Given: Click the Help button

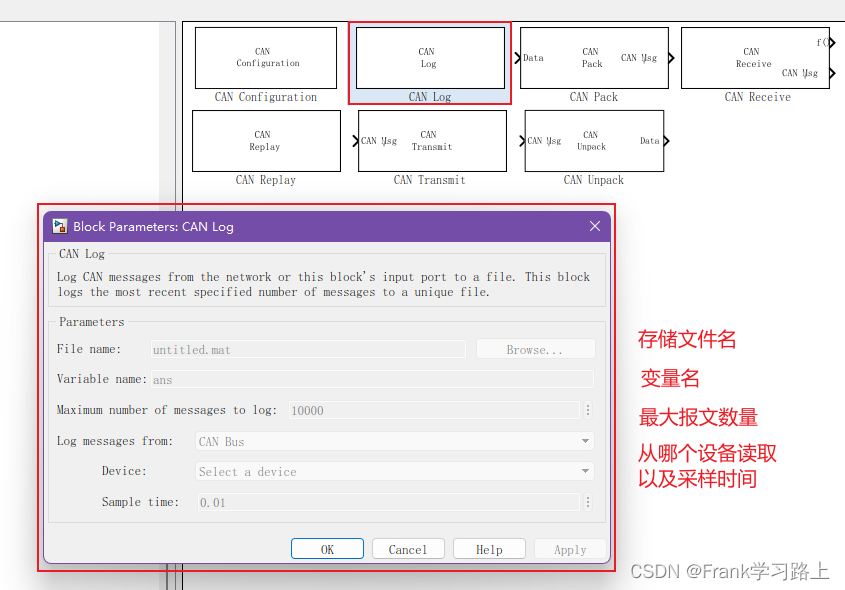Looking at the screenshot, I should point(489,548).
